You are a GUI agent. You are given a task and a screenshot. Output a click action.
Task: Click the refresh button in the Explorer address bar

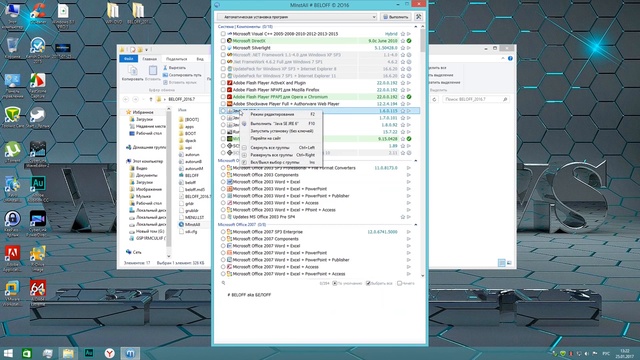point(434,99)
